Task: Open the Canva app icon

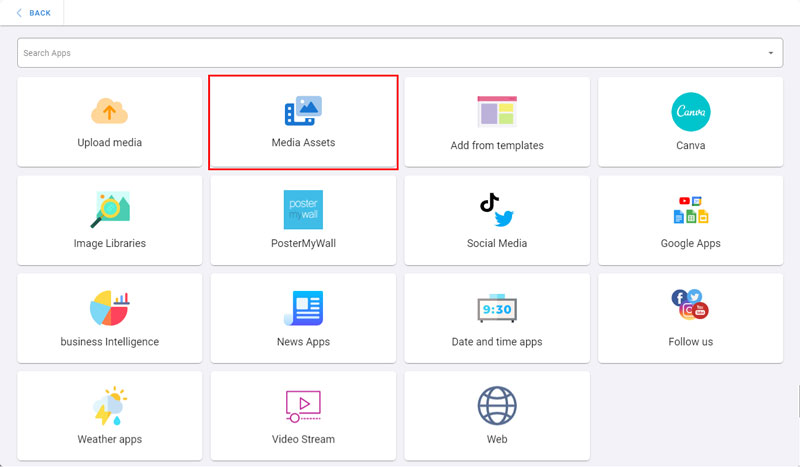Action: [690, 111]
